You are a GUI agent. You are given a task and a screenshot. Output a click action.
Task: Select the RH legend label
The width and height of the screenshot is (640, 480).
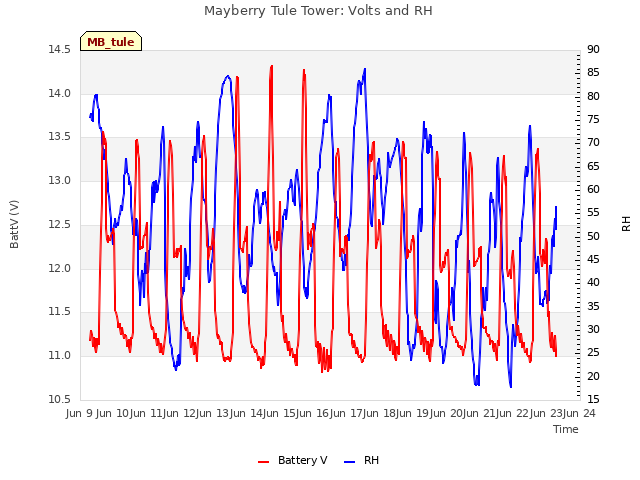[371, 460]
